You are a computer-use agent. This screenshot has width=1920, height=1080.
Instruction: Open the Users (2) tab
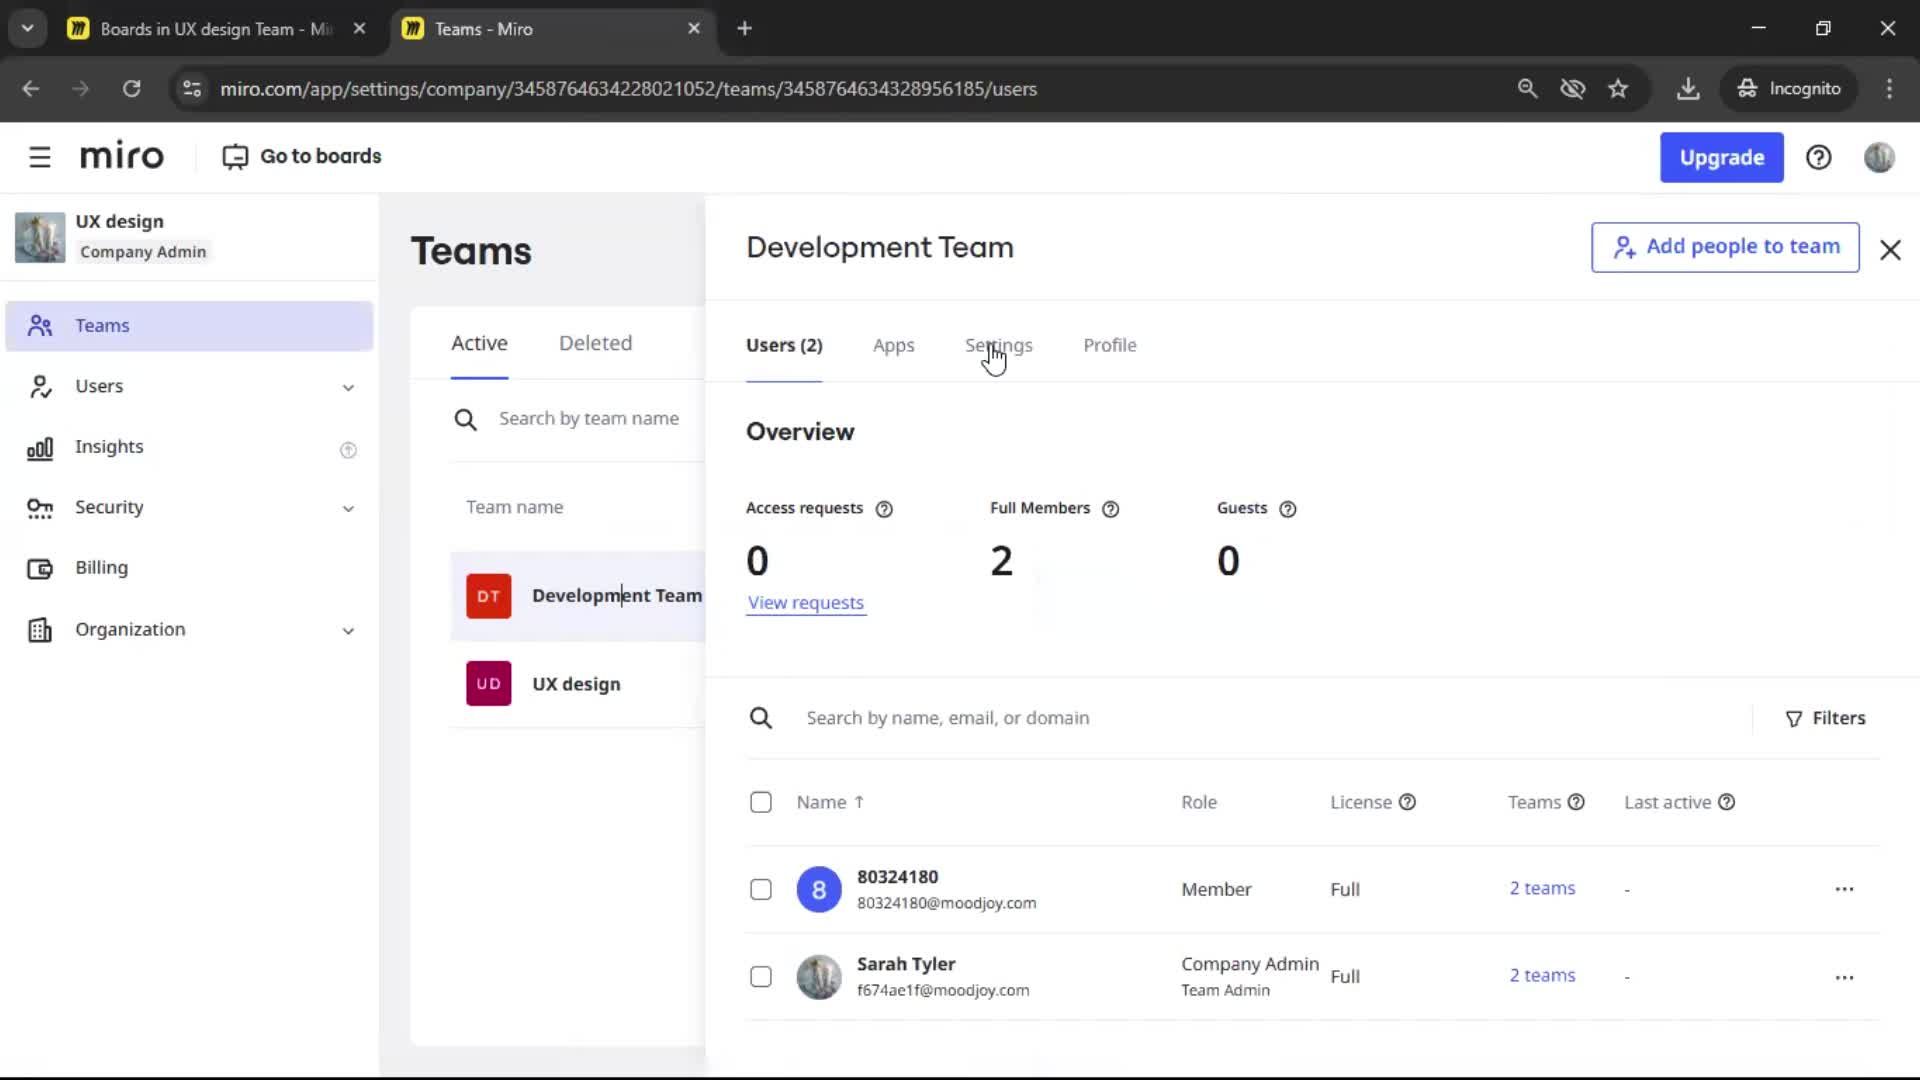784,345
